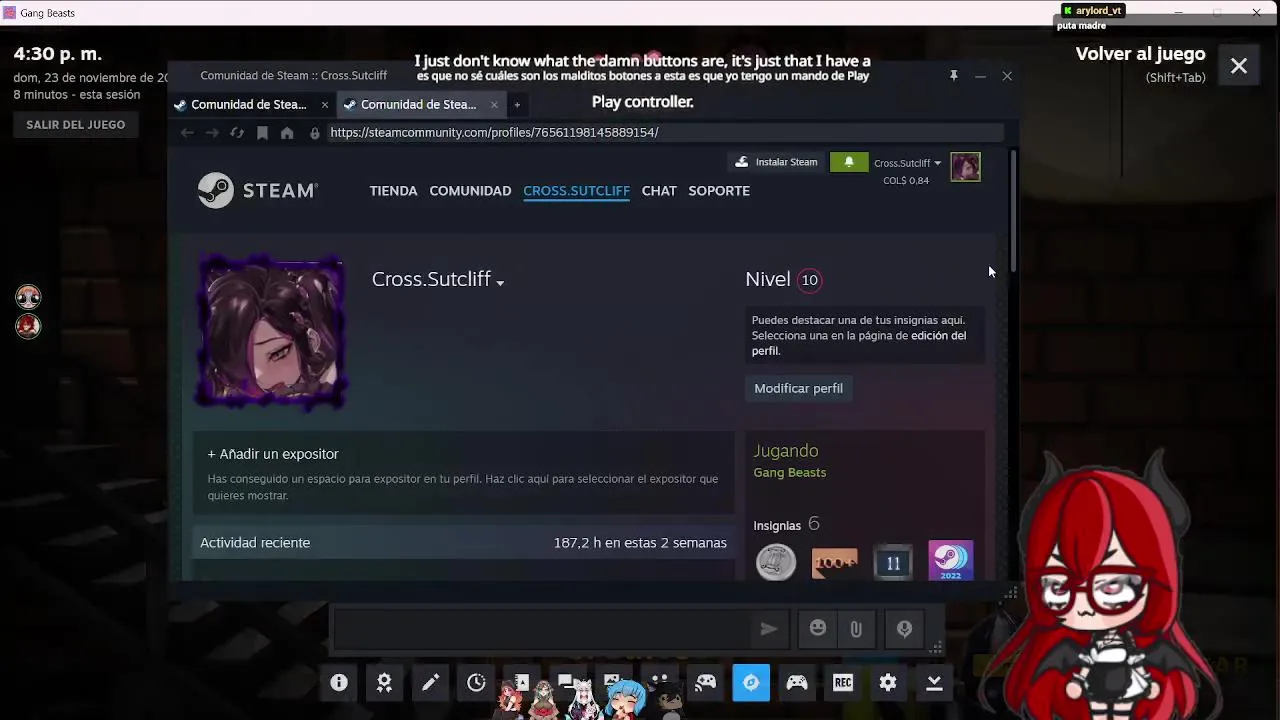
Task: Open the SOPORTE menu item
Action: [719, 190]
